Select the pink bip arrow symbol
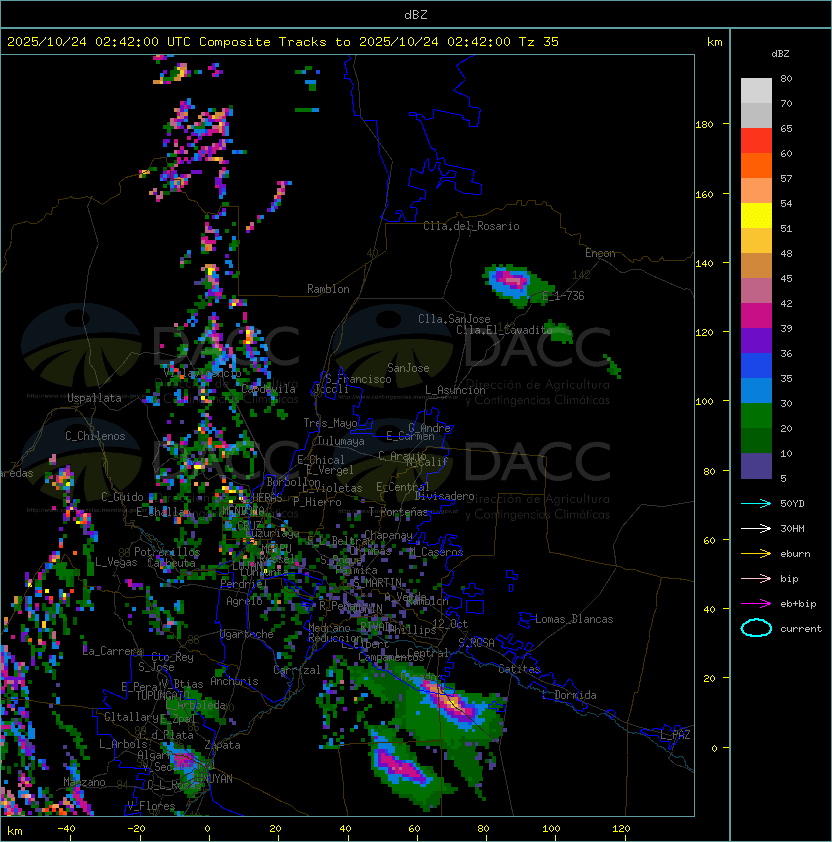Image resolution: width=832 pixels, height=842 pixels. pyautogui.click(x=756, y=579)
